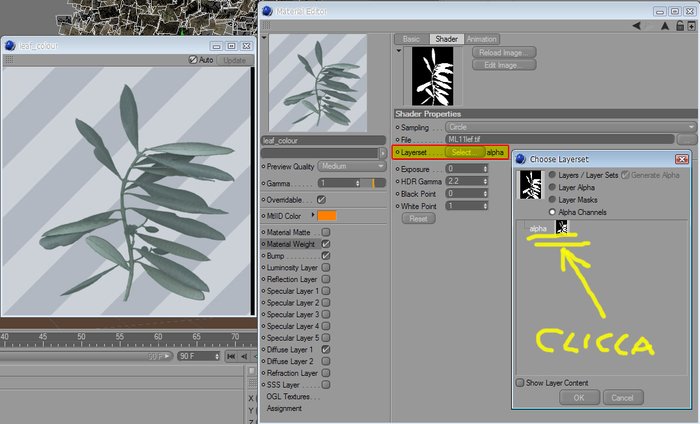Image resolution: width=700 pixels, height=424 pixels.
Task: Click the grip handle icon in leaf_colour window
Action: [8, 60]
